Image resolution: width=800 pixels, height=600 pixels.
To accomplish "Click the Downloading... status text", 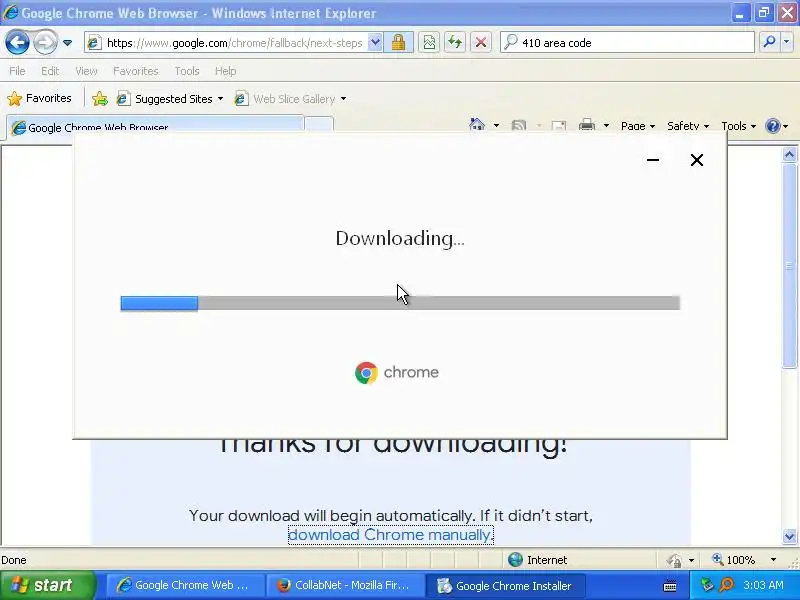I will pos(400,239).
